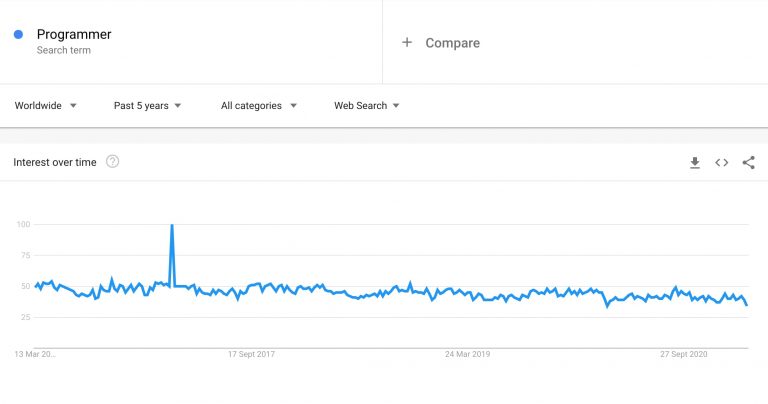Click the Compare button

pyautogui.click(x=452, y=43)
